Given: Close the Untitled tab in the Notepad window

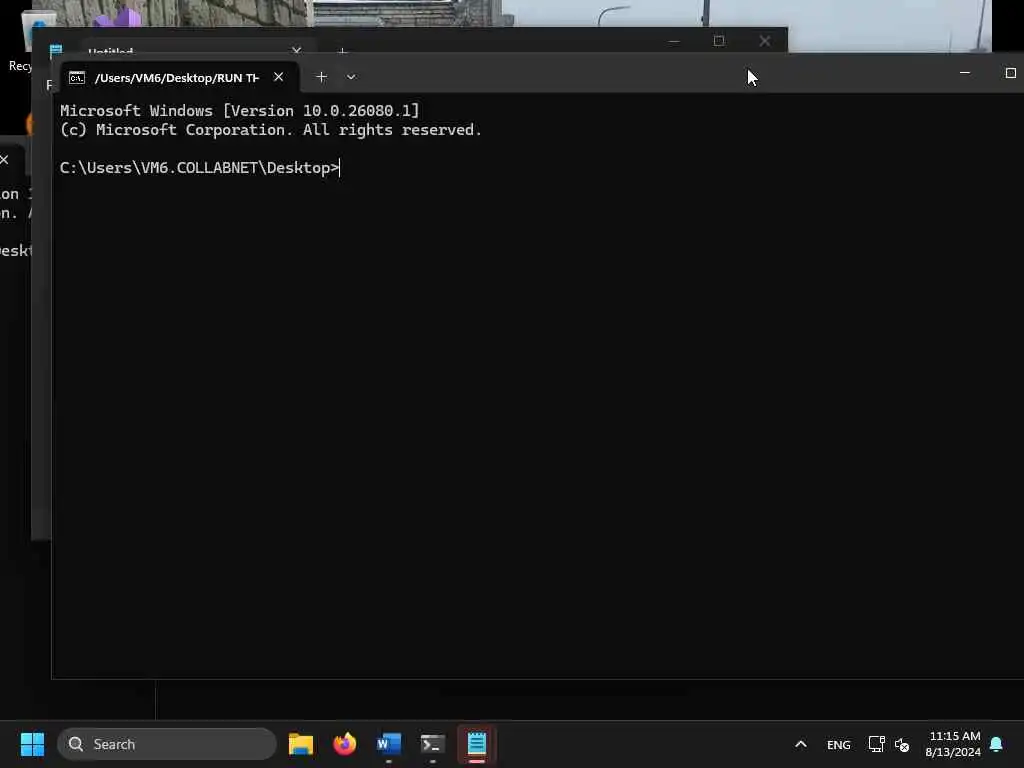Looking at the screenshot, I should pos(296,50).
